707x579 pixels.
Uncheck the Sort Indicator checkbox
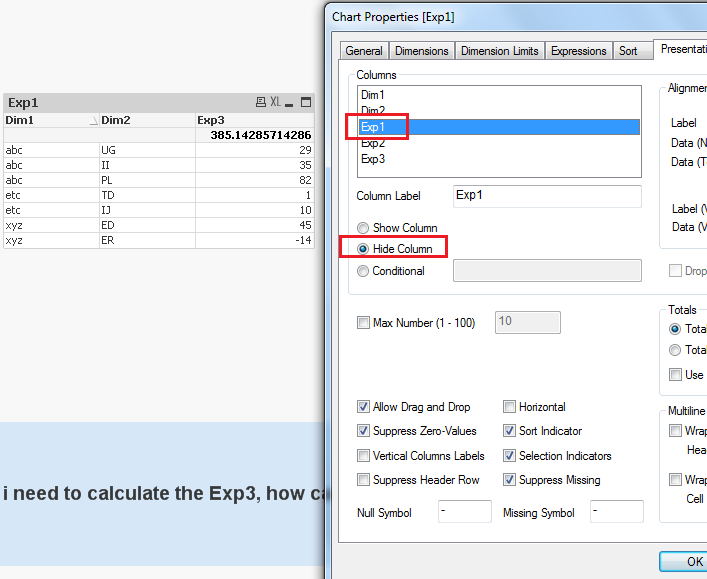[x=510, y=431]
